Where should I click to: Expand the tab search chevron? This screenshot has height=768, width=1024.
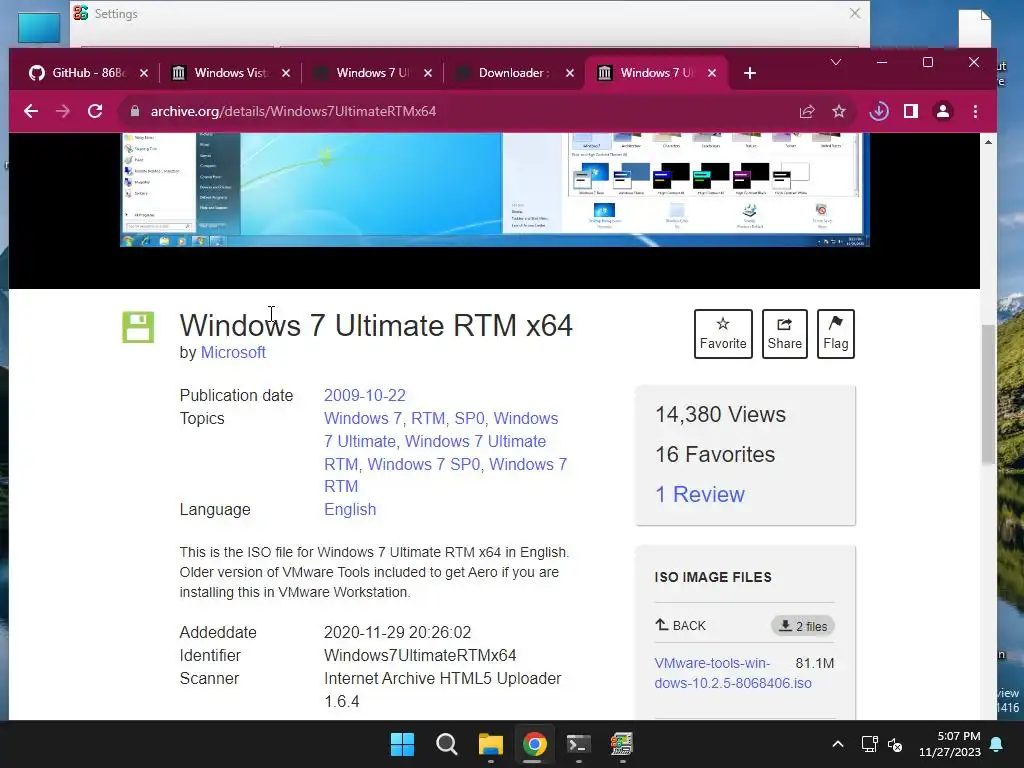tap(836, 62)
